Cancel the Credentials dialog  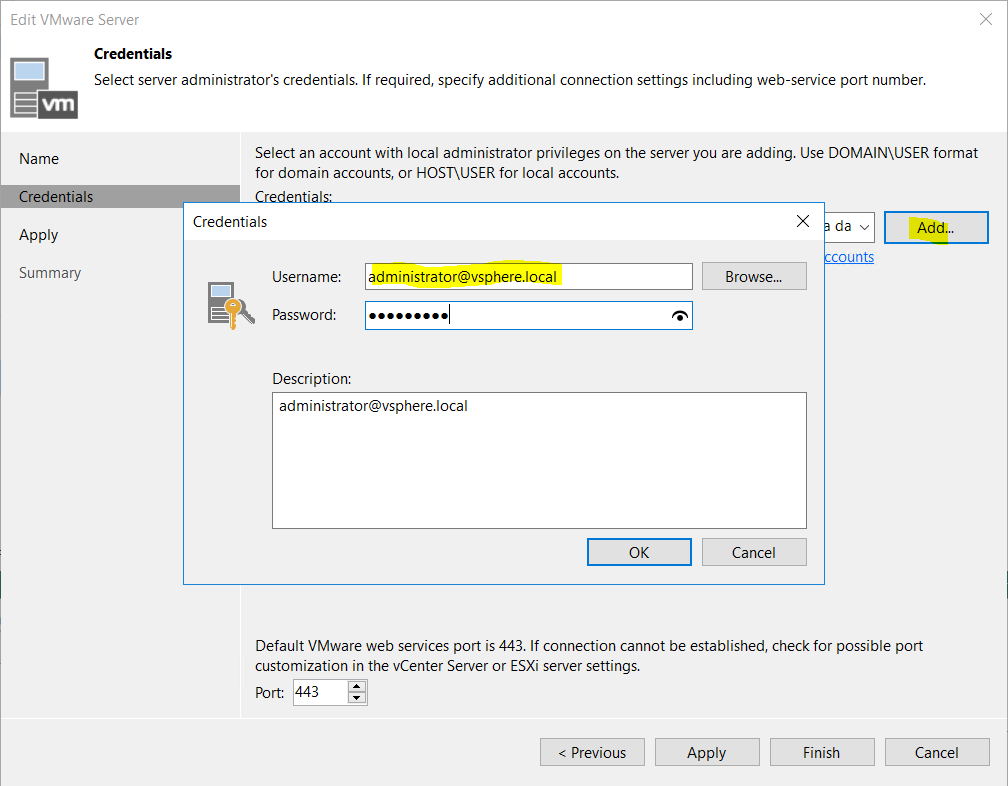(754, 552)
